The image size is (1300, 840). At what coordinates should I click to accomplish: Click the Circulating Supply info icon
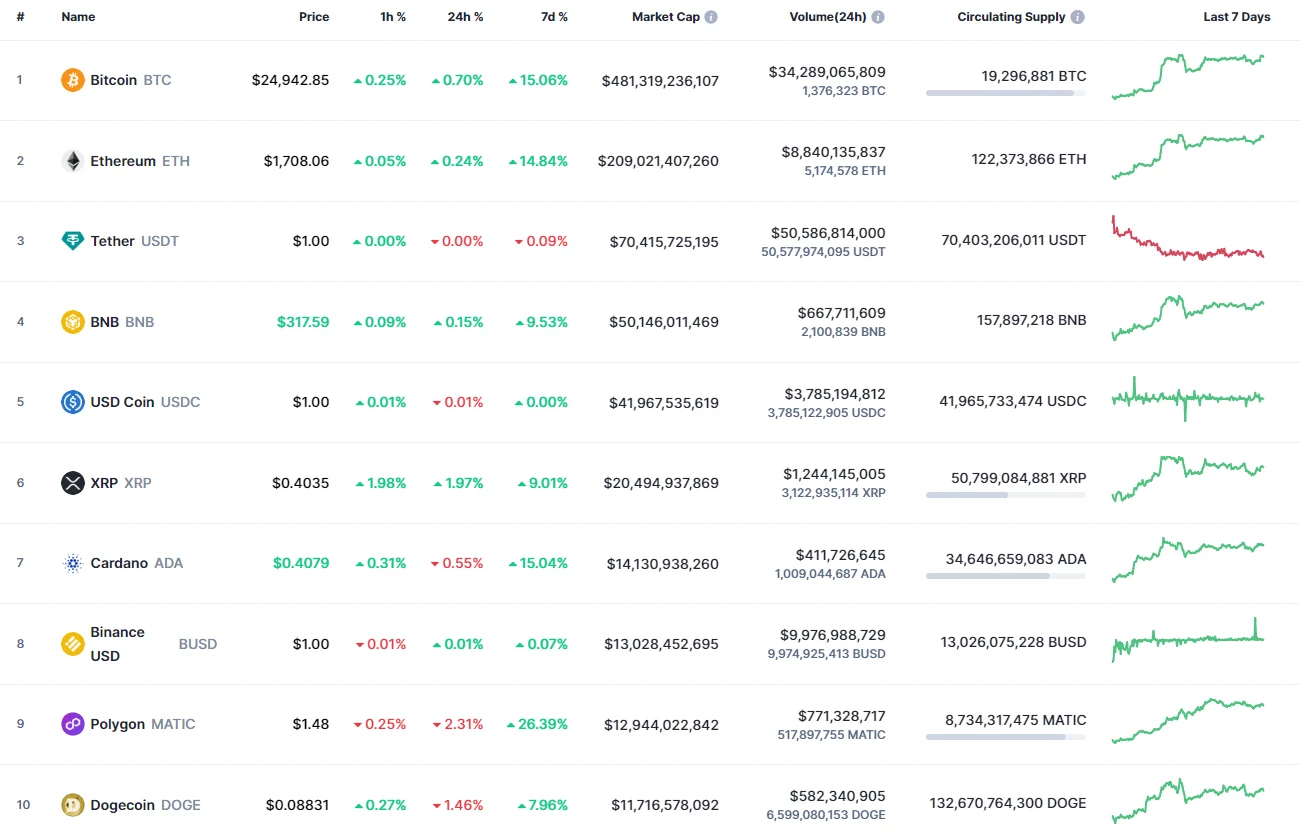[1077, 17]
